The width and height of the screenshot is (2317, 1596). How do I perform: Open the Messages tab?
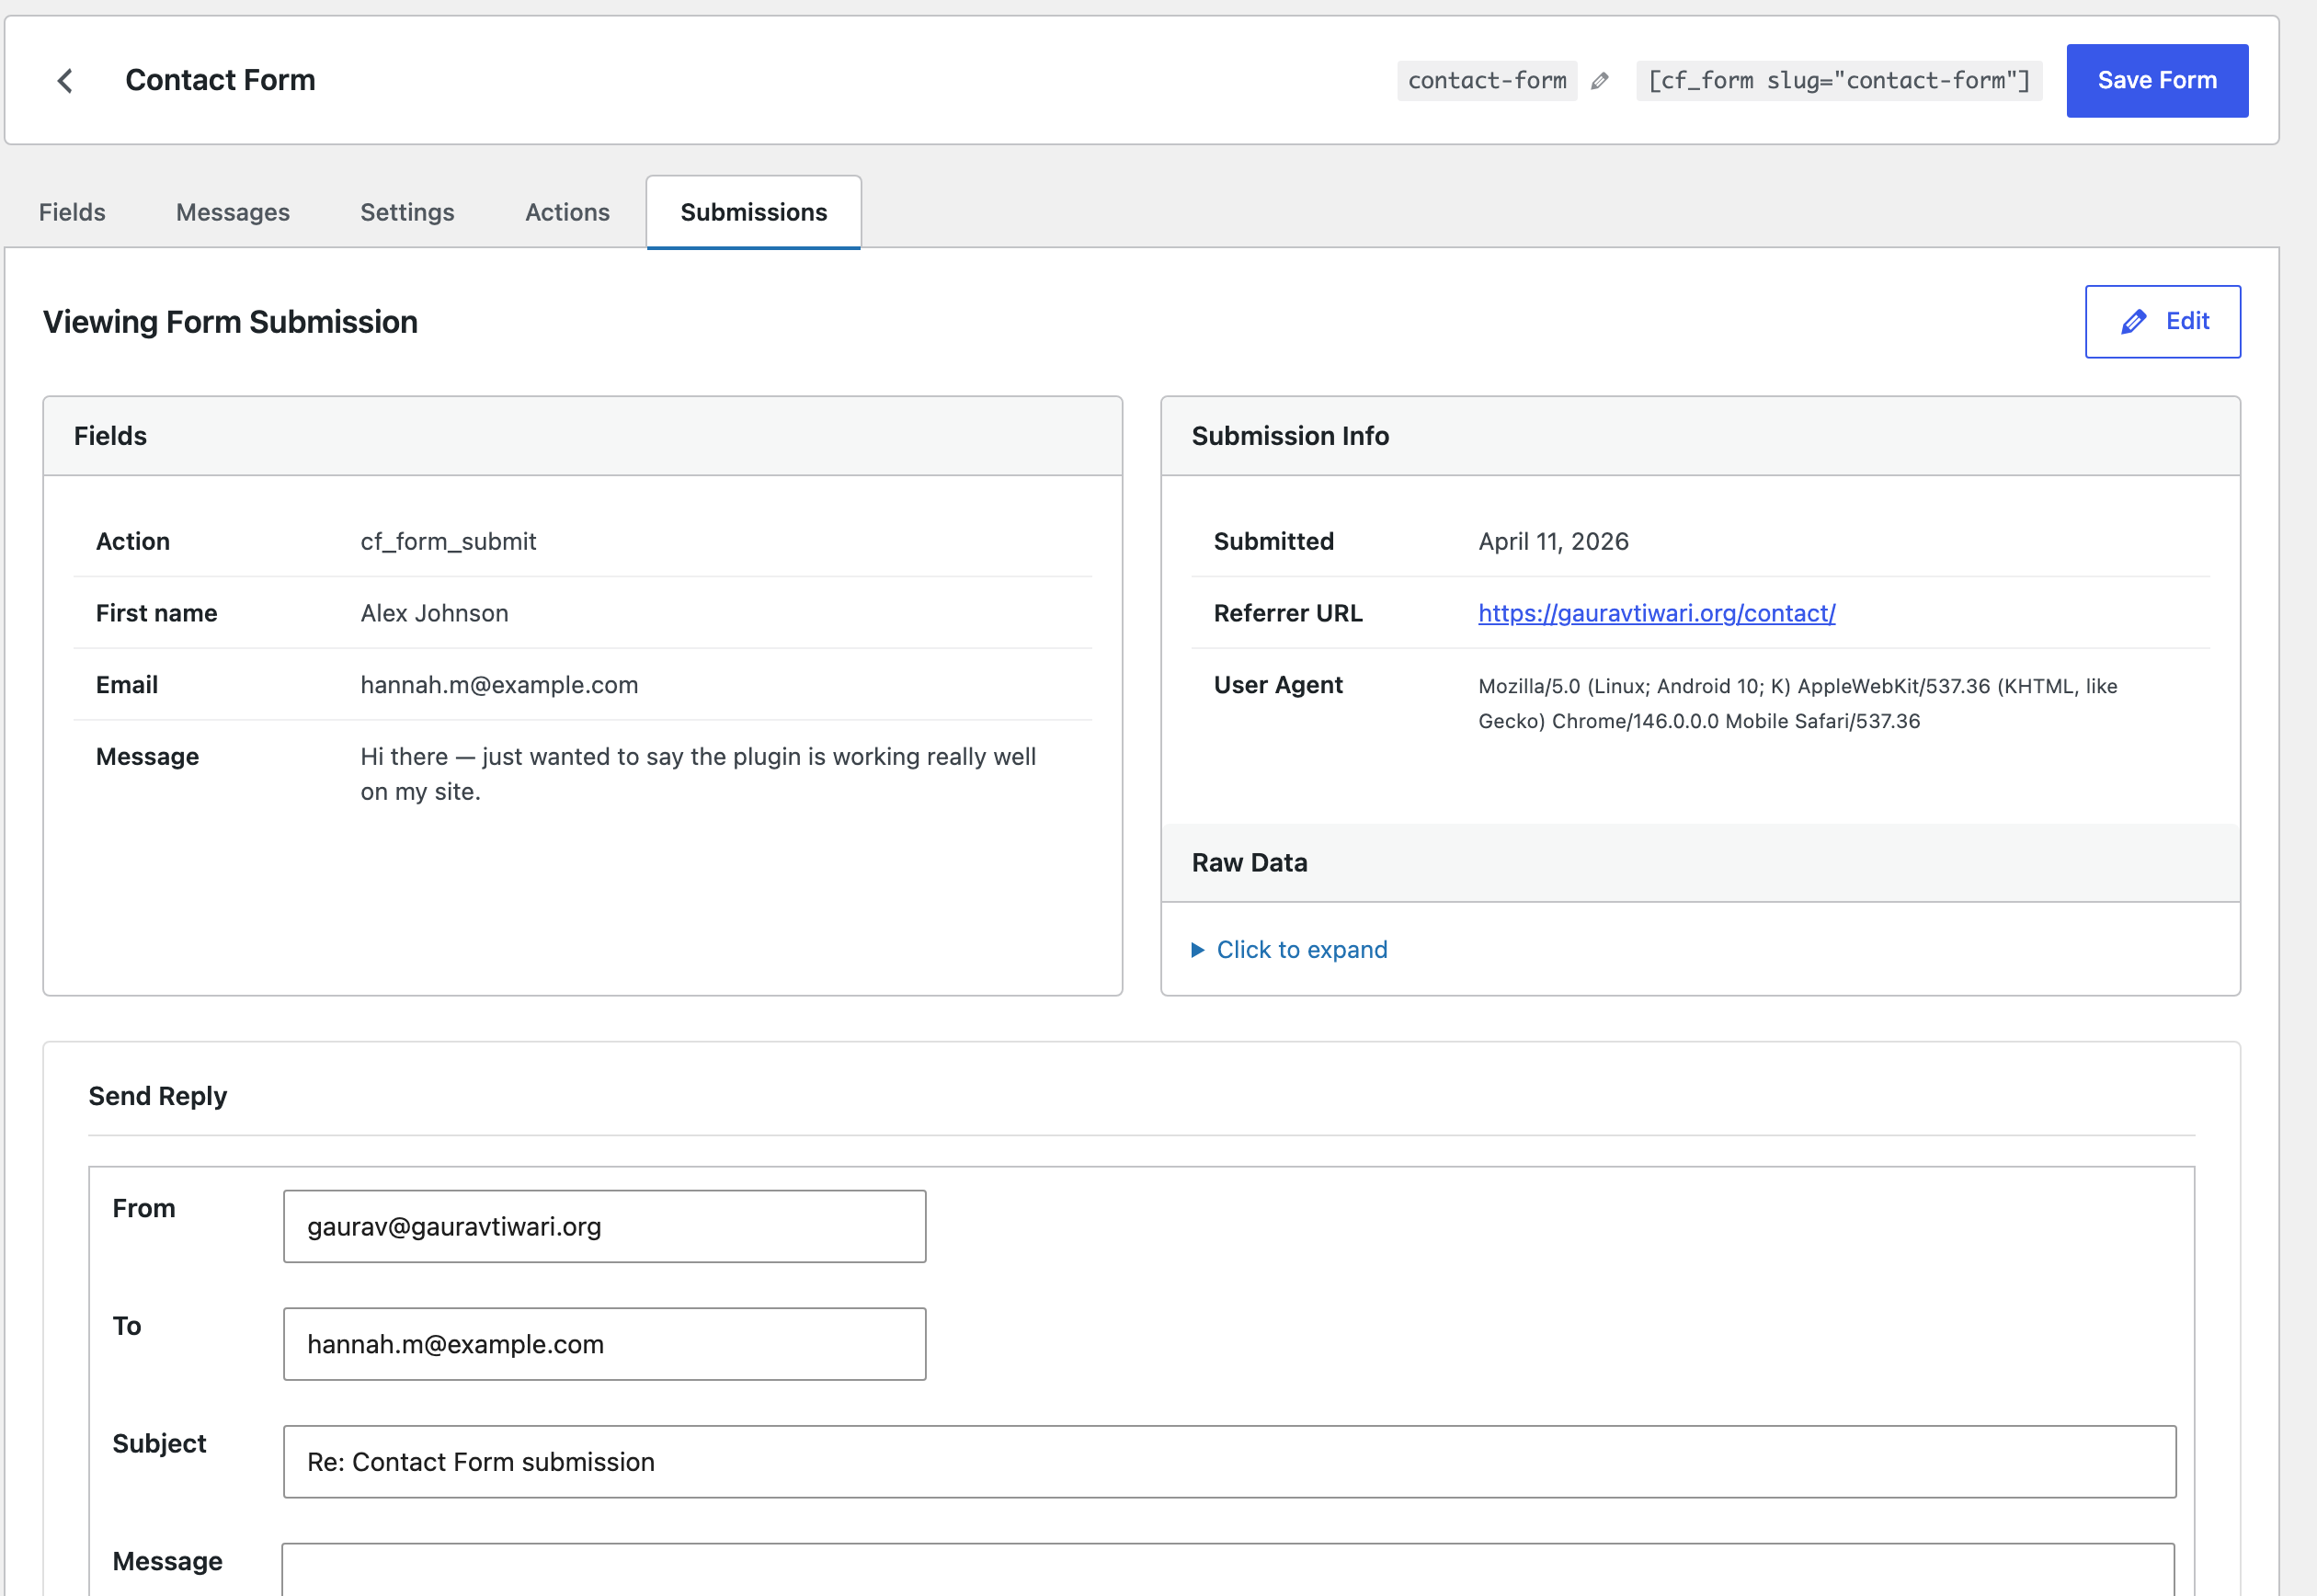pos(232,212)
